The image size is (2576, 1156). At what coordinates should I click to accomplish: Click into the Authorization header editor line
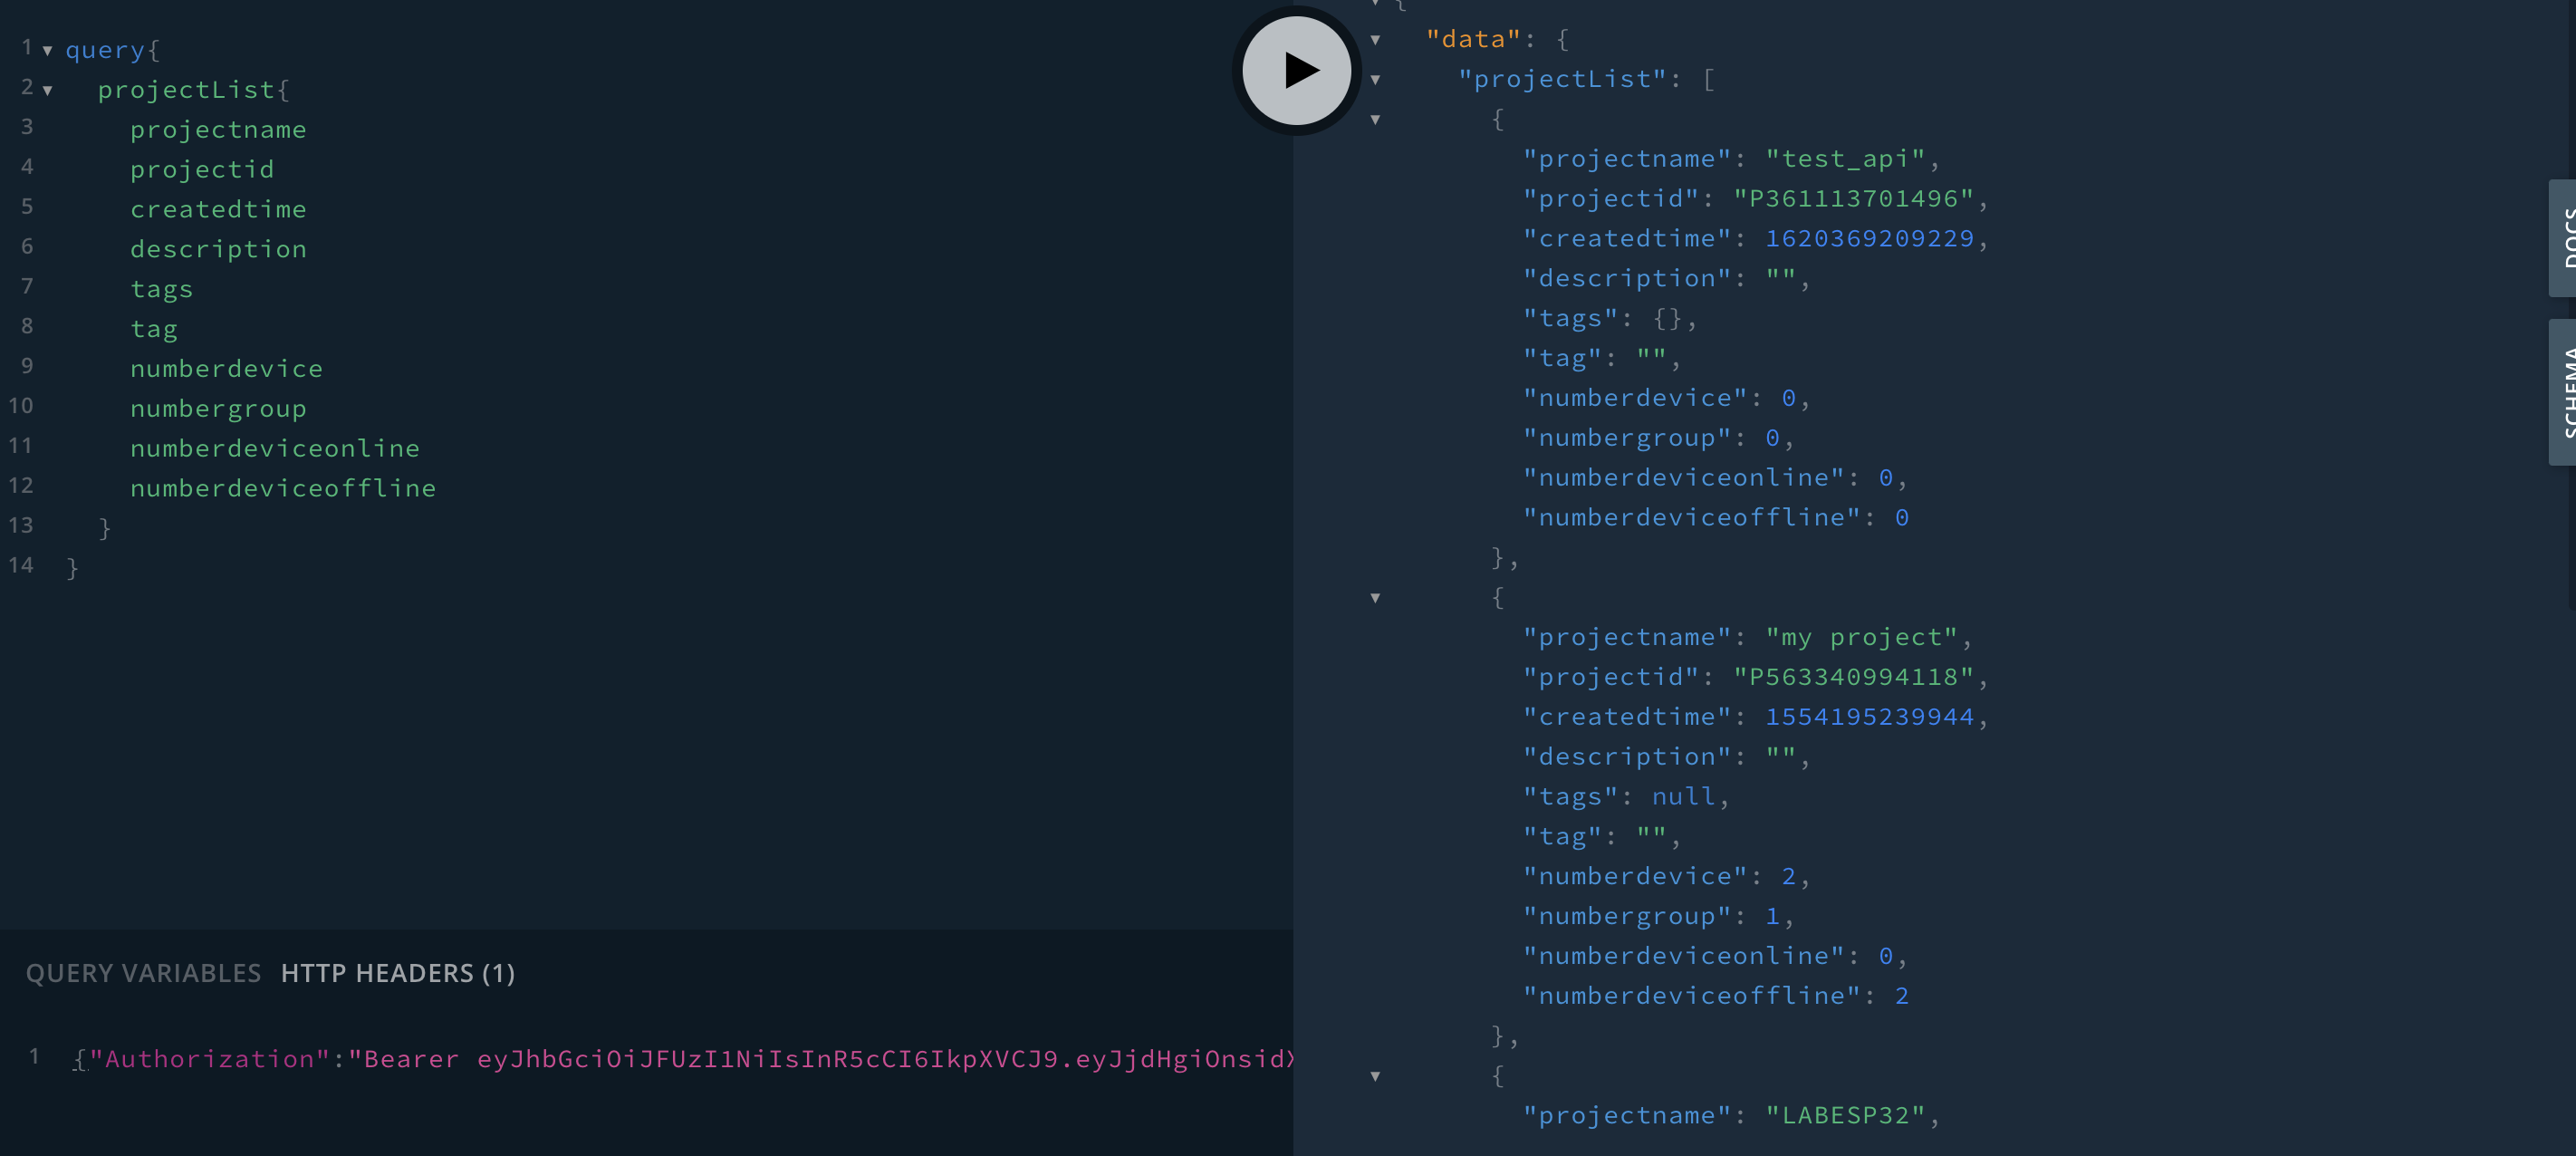click(683, 1059)
